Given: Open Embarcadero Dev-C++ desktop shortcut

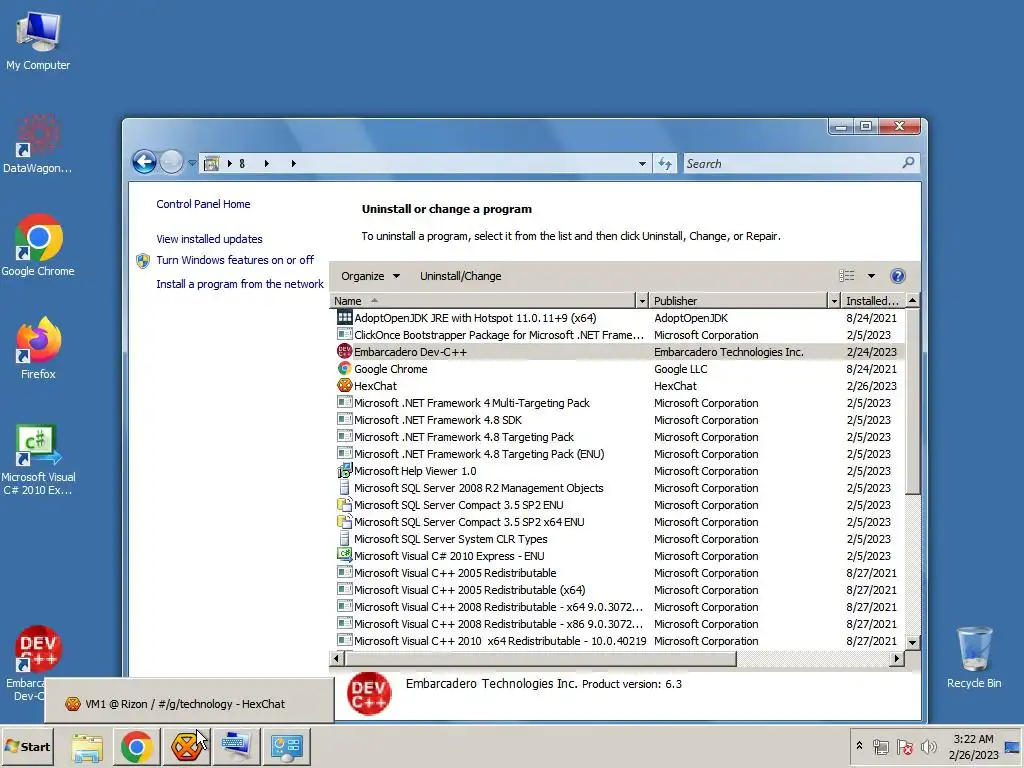Looking at the screenshot, I should coord(38,663).
